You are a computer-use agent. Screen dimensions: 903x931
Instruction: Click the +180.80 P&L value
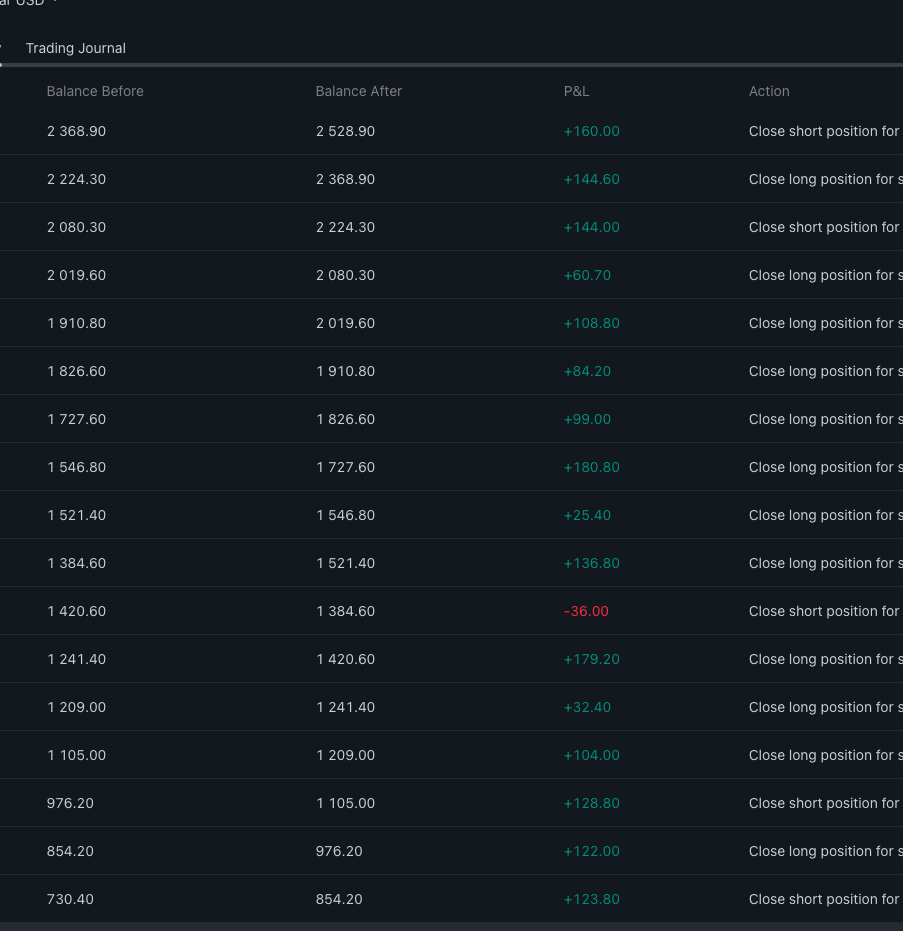coord(592,466)
